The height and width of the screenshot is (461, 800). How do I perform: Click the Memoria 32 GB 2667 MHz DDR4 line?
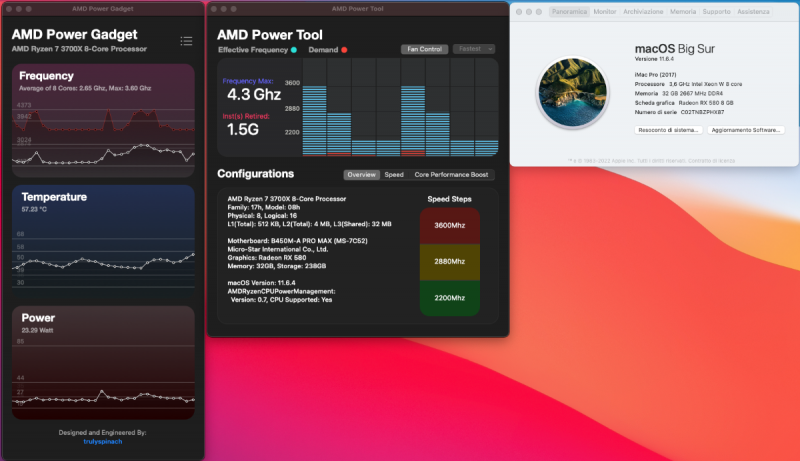pyautogui.click(x=679, y=94)
